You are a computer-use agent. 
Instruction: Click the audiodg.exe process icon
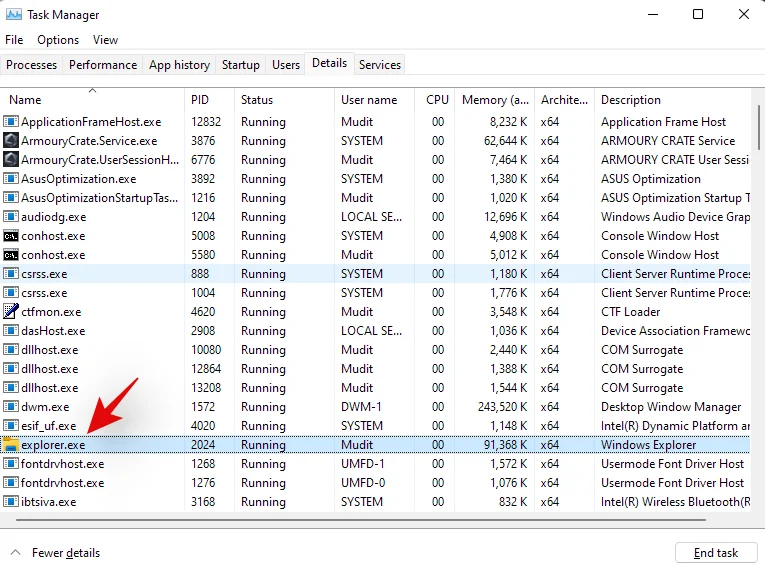(11, 217)
